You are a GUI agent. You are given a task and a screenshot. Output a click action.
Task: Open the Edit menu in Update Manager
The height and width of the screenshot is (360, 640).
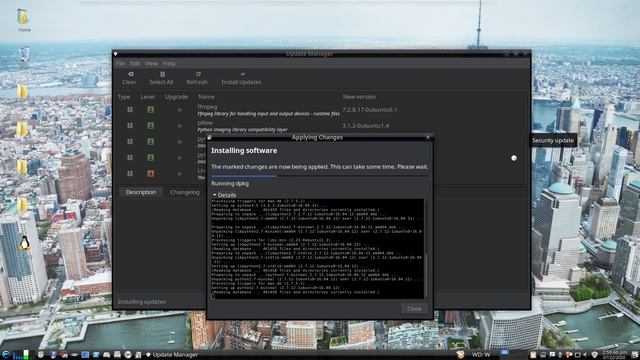(135, 63)
